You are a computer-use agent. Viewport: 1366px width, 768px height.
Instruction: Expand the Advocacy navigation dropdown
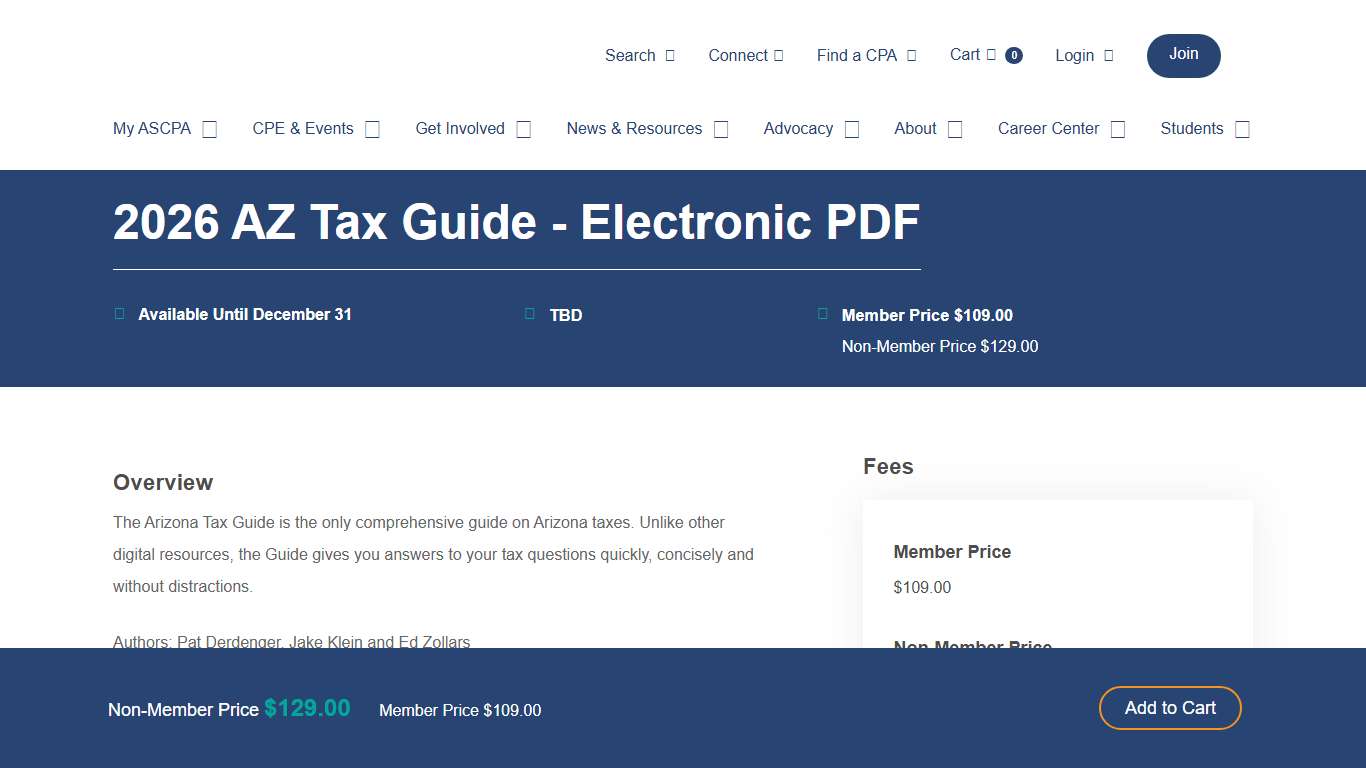point(851,128)
